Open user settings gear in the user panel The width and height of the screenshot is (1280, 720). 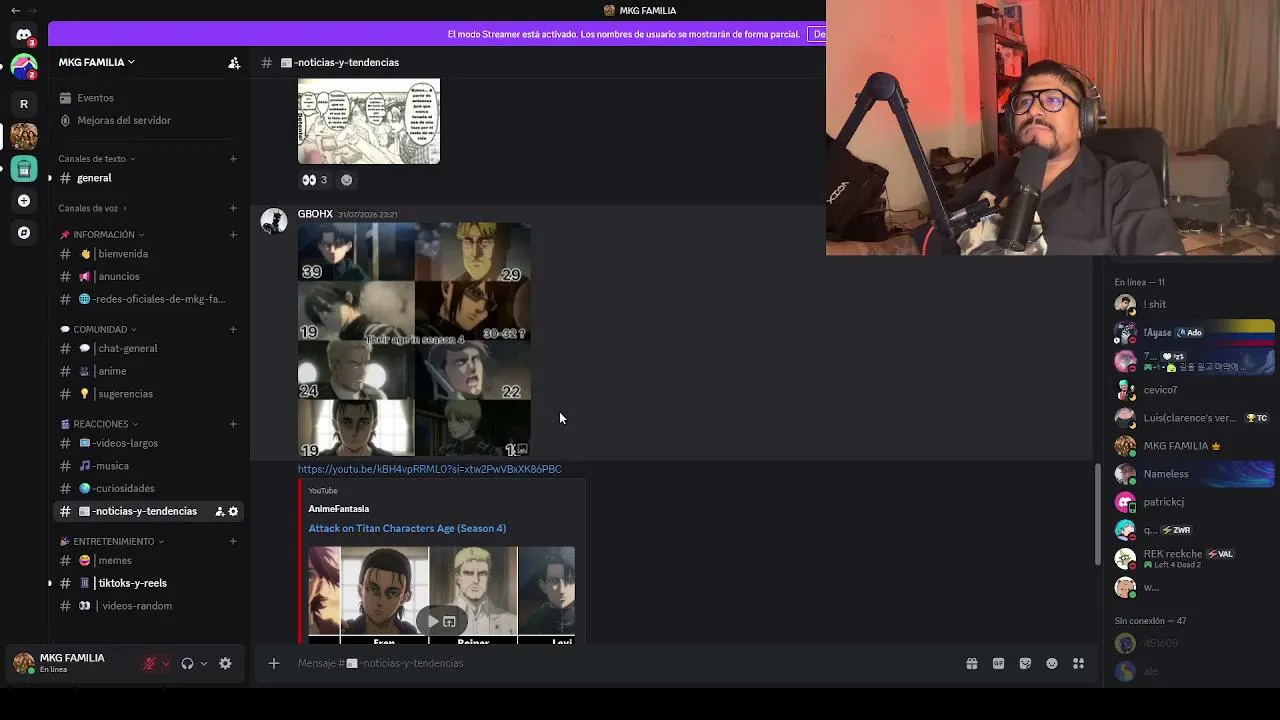[225, 663]
